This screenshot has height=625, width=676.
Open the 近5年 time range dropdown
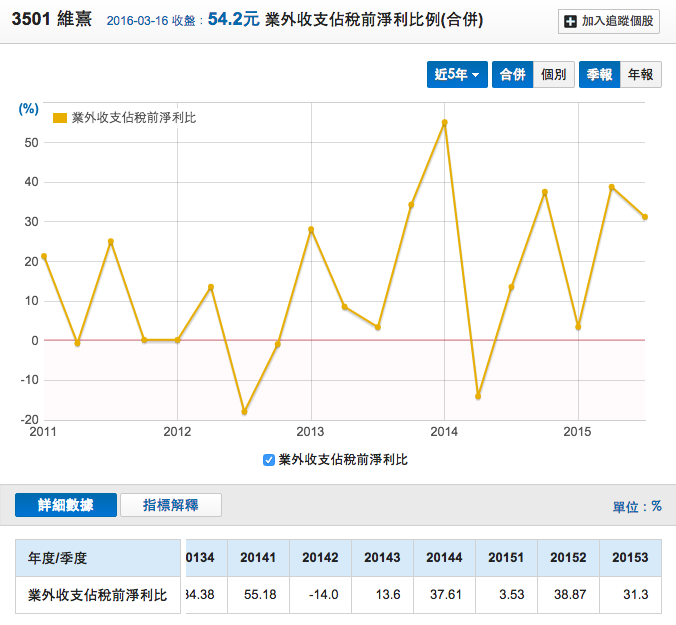(457, 75)
